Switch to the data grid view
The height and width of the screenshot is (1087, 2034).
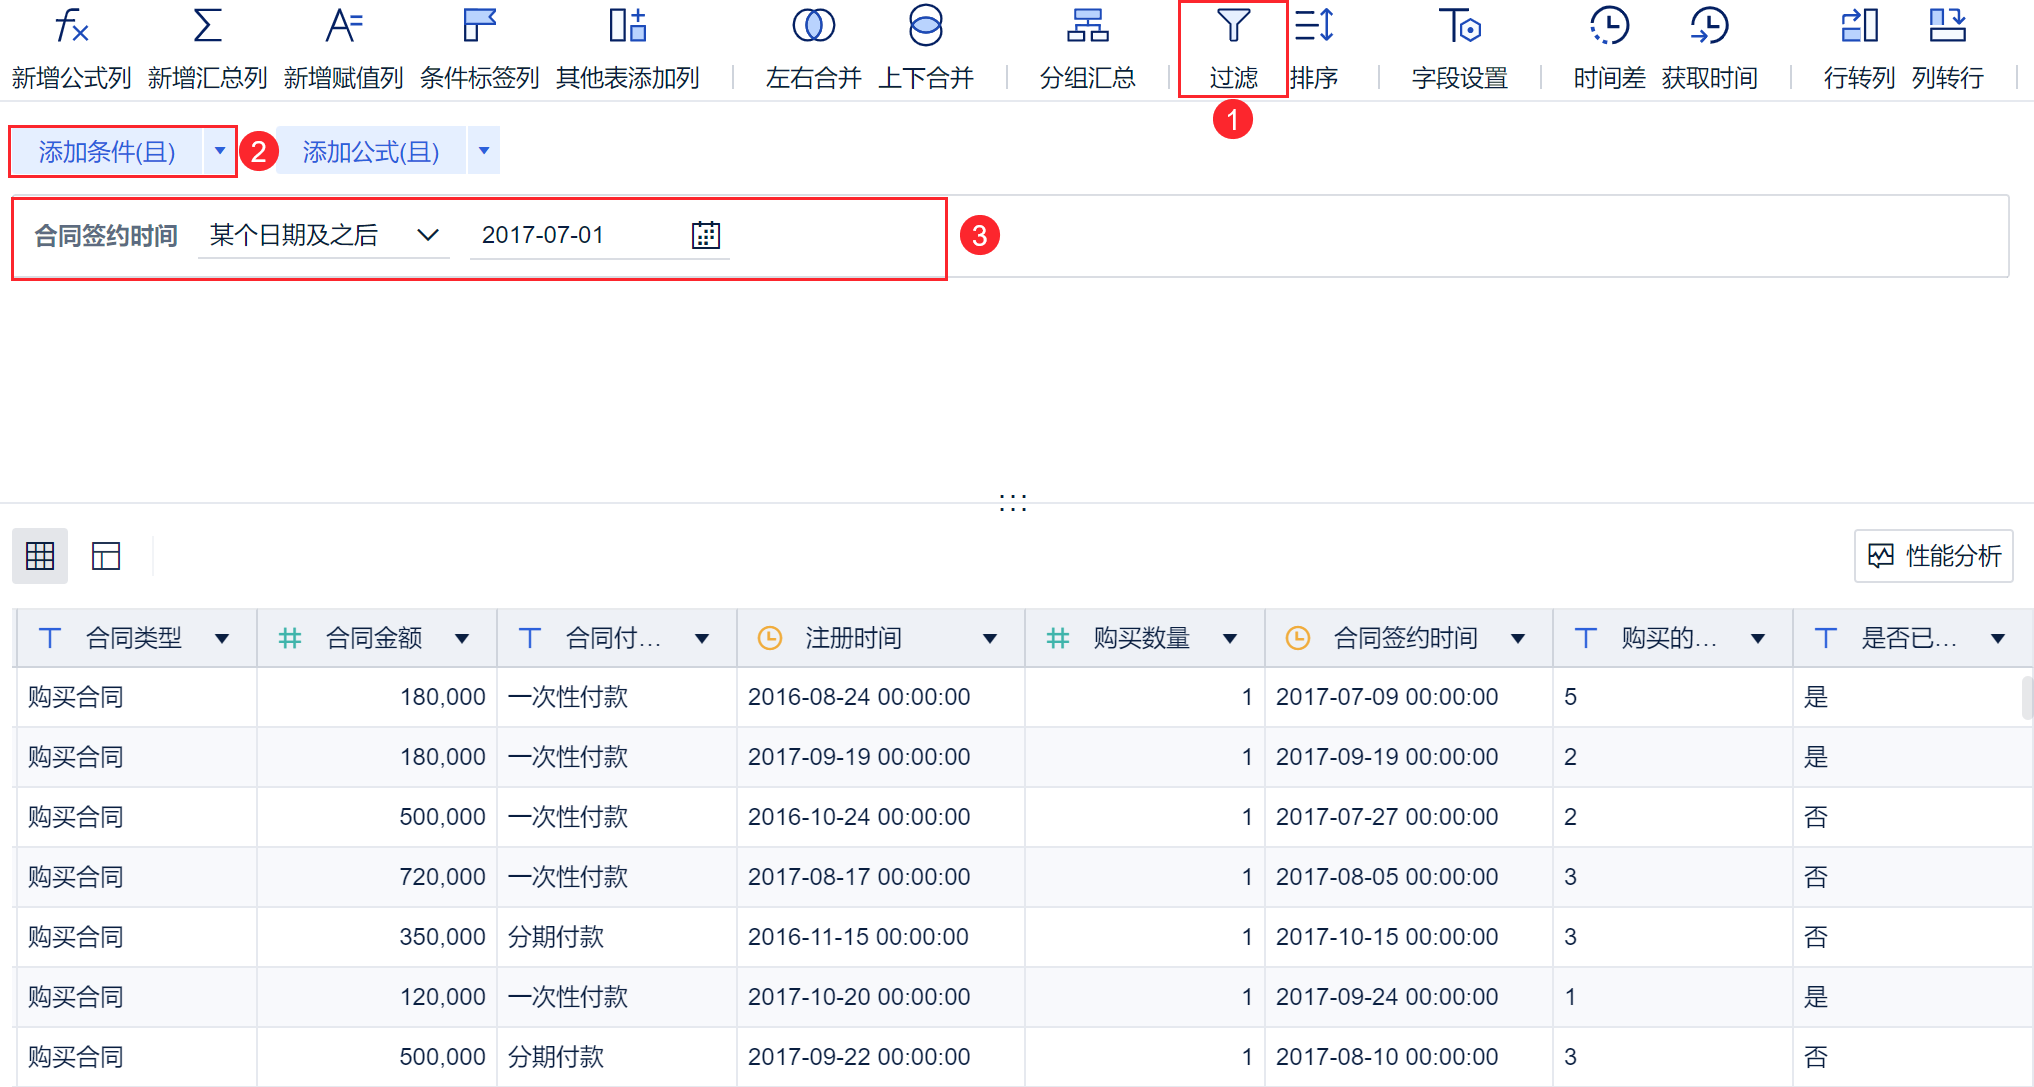point(40,556)
